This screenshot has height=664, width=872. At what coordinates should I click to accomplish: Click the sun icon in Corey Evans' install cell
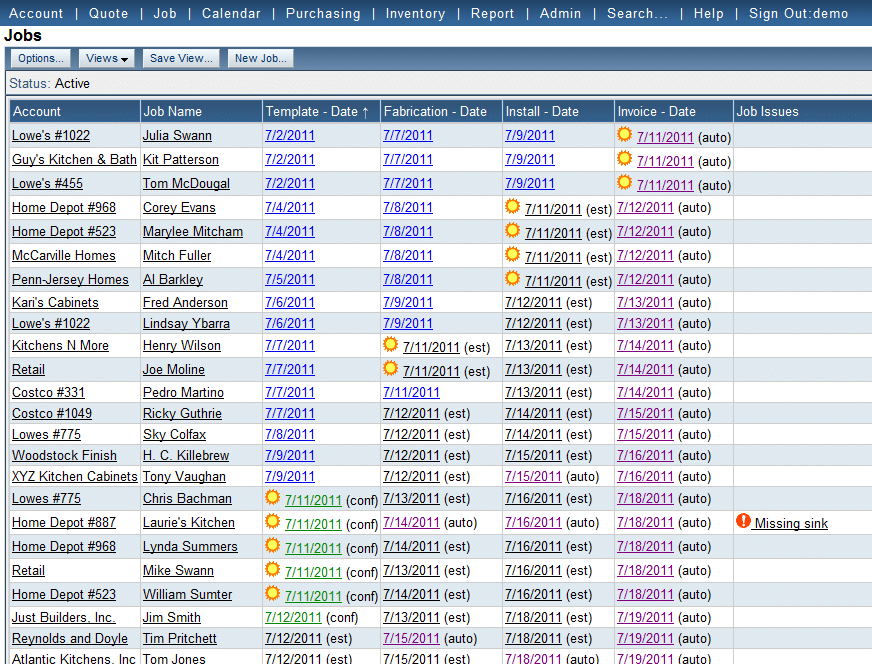click(x=512, y=206)
